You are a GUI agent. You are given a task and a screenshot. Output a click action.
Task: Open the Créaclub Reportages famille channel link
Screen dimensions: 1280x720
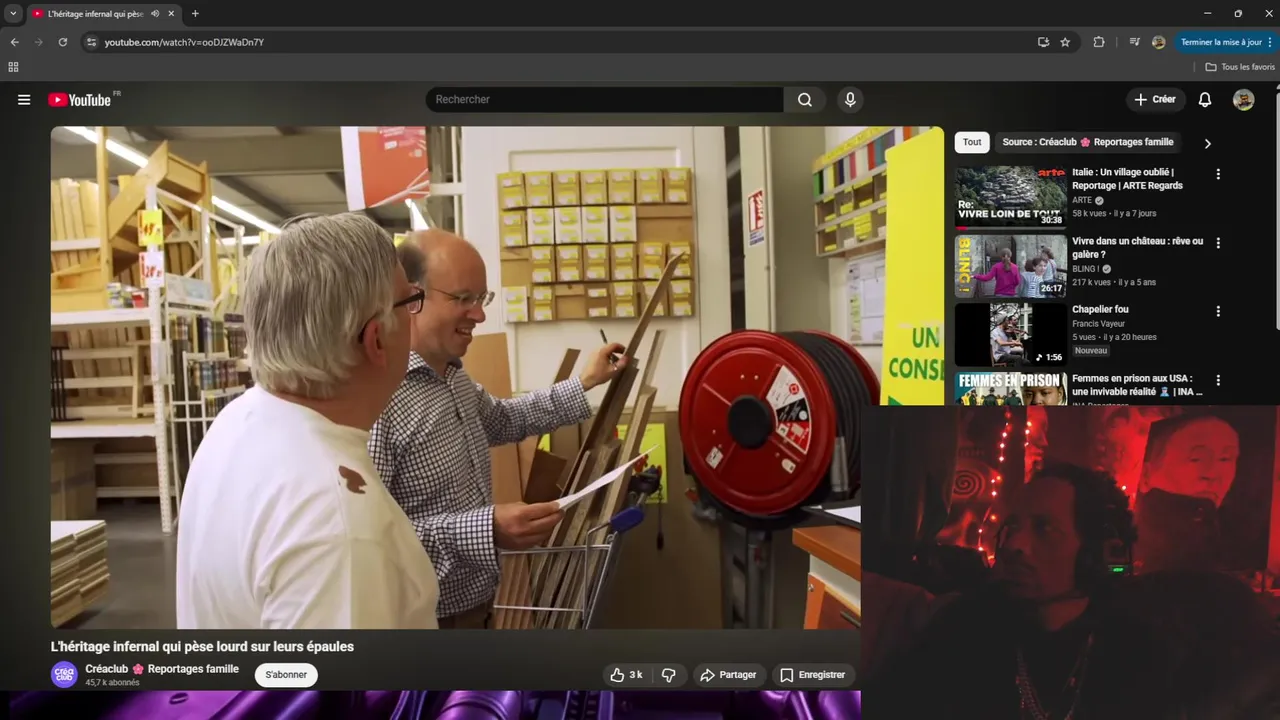162,669
